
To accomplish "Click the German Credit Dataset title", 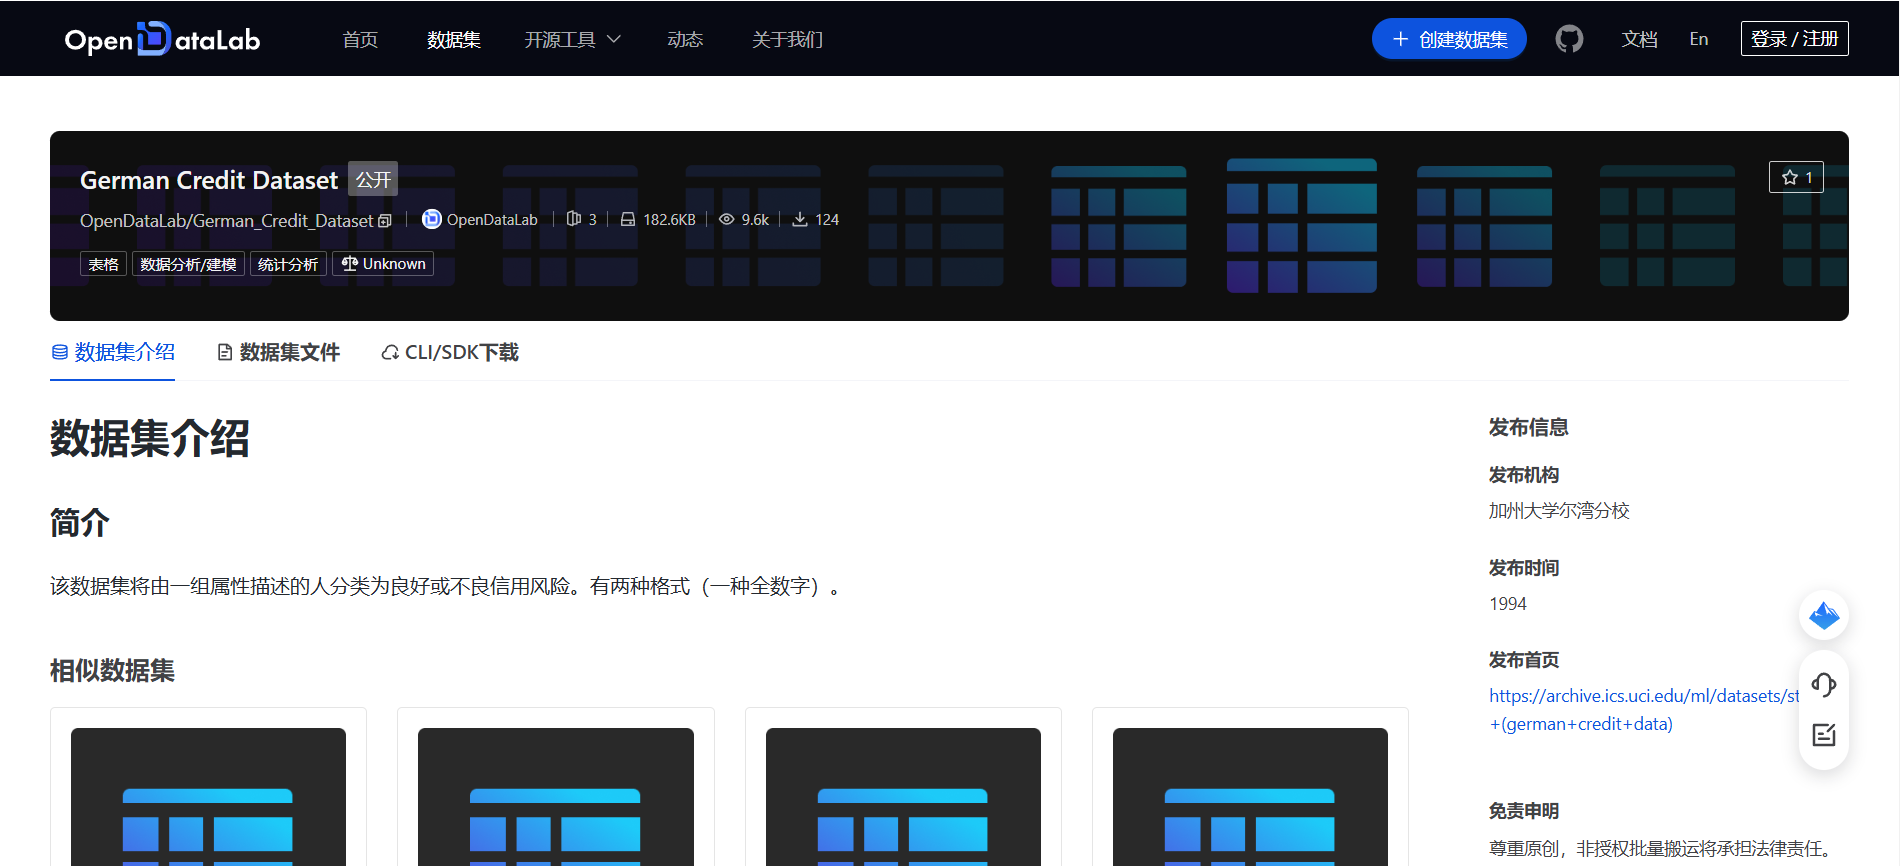I will (209, 180).
